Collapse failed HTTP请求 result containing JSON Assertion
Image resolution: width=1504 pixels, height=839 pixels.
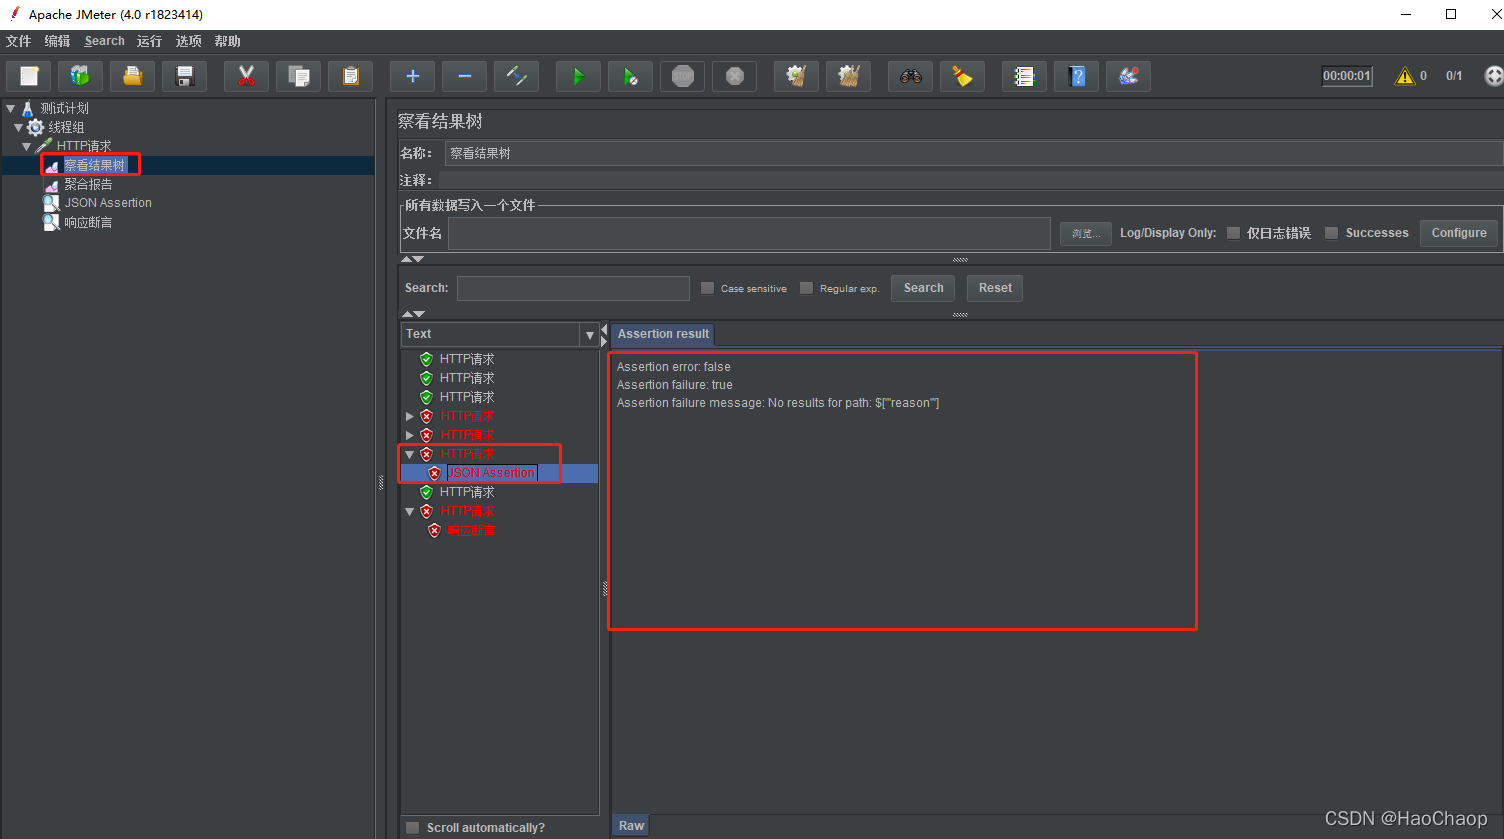[x=409, y=454]
